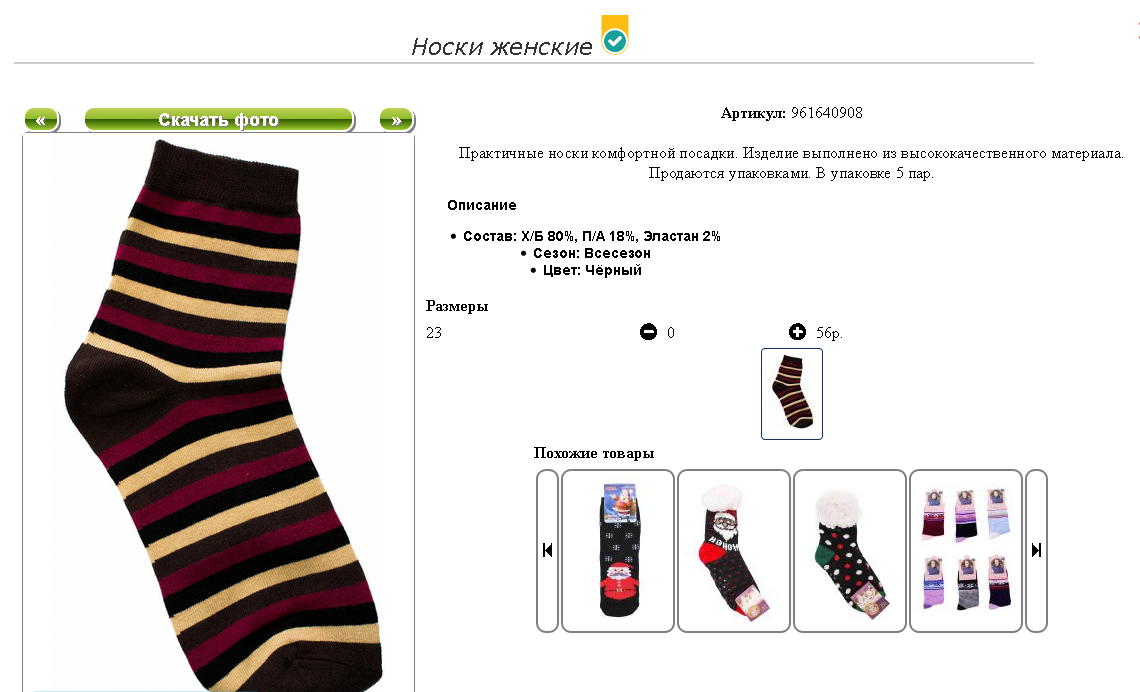Open polka dot fluffy sock product

pyautogui.click(x=850, y=550)
